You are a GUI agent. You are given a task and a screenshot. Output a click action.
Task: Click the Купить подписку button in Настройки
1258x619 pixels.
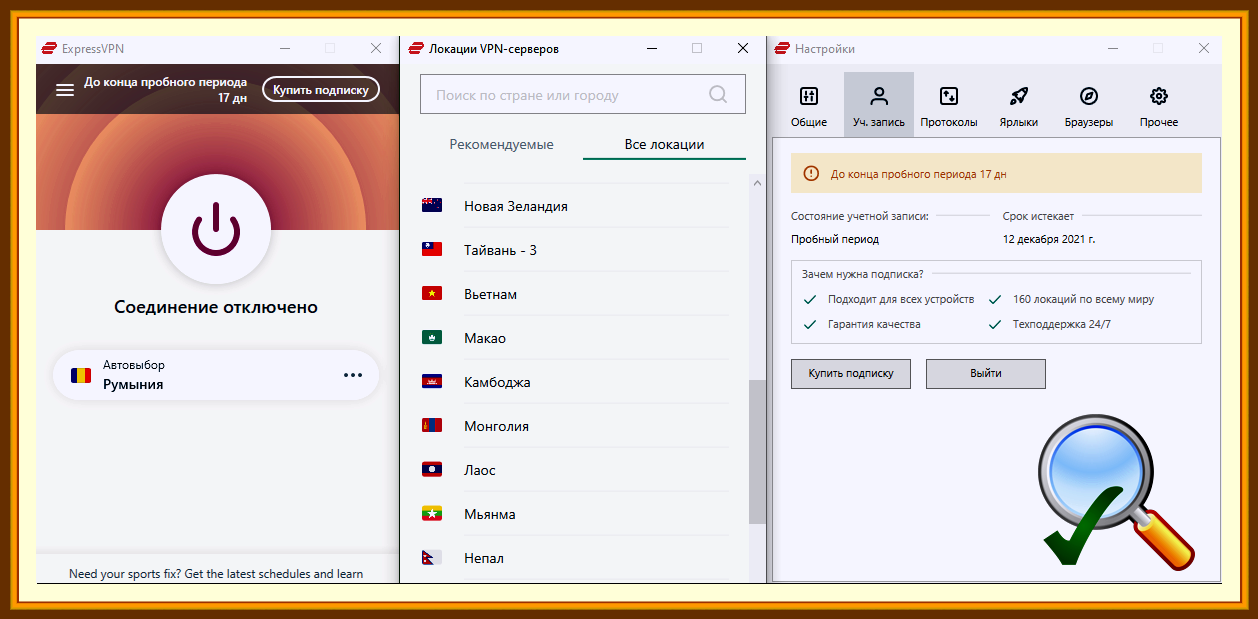tap(851, 374)
